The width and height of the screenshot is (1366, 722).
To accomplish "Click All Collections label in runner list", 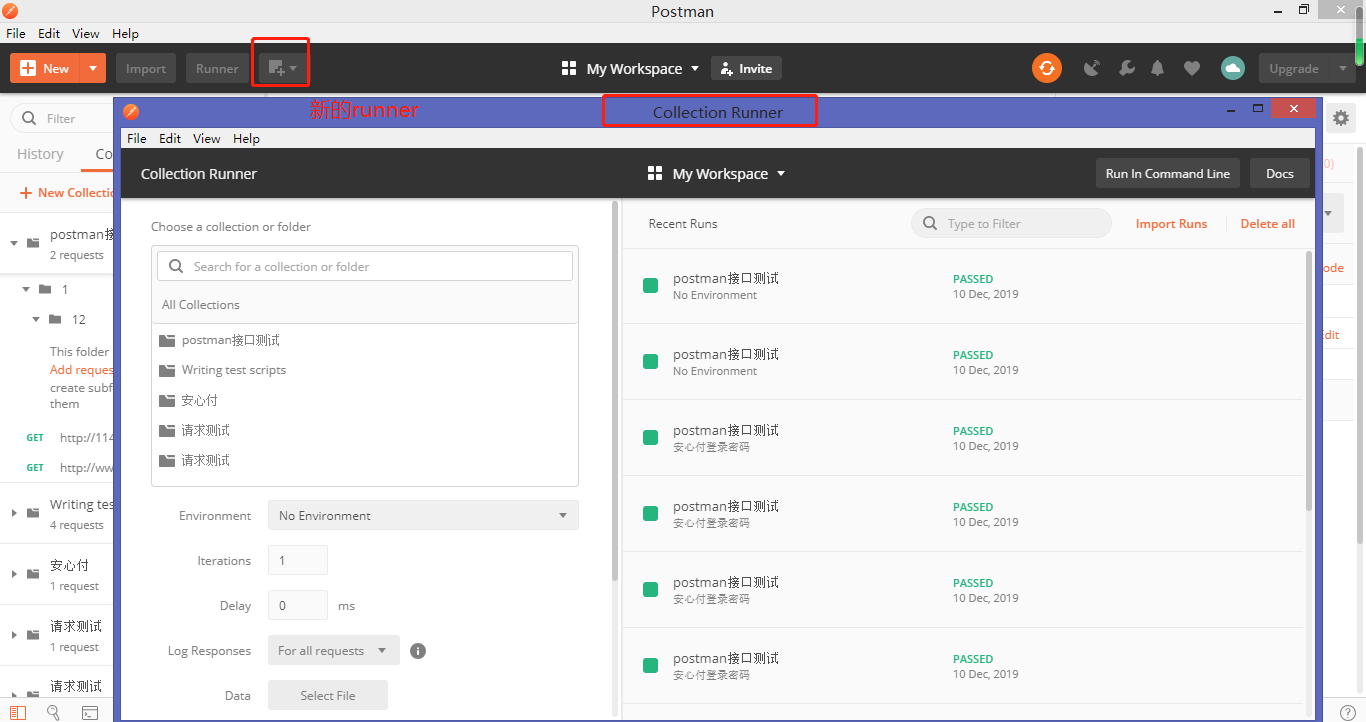I will click(x=201, y=305).
